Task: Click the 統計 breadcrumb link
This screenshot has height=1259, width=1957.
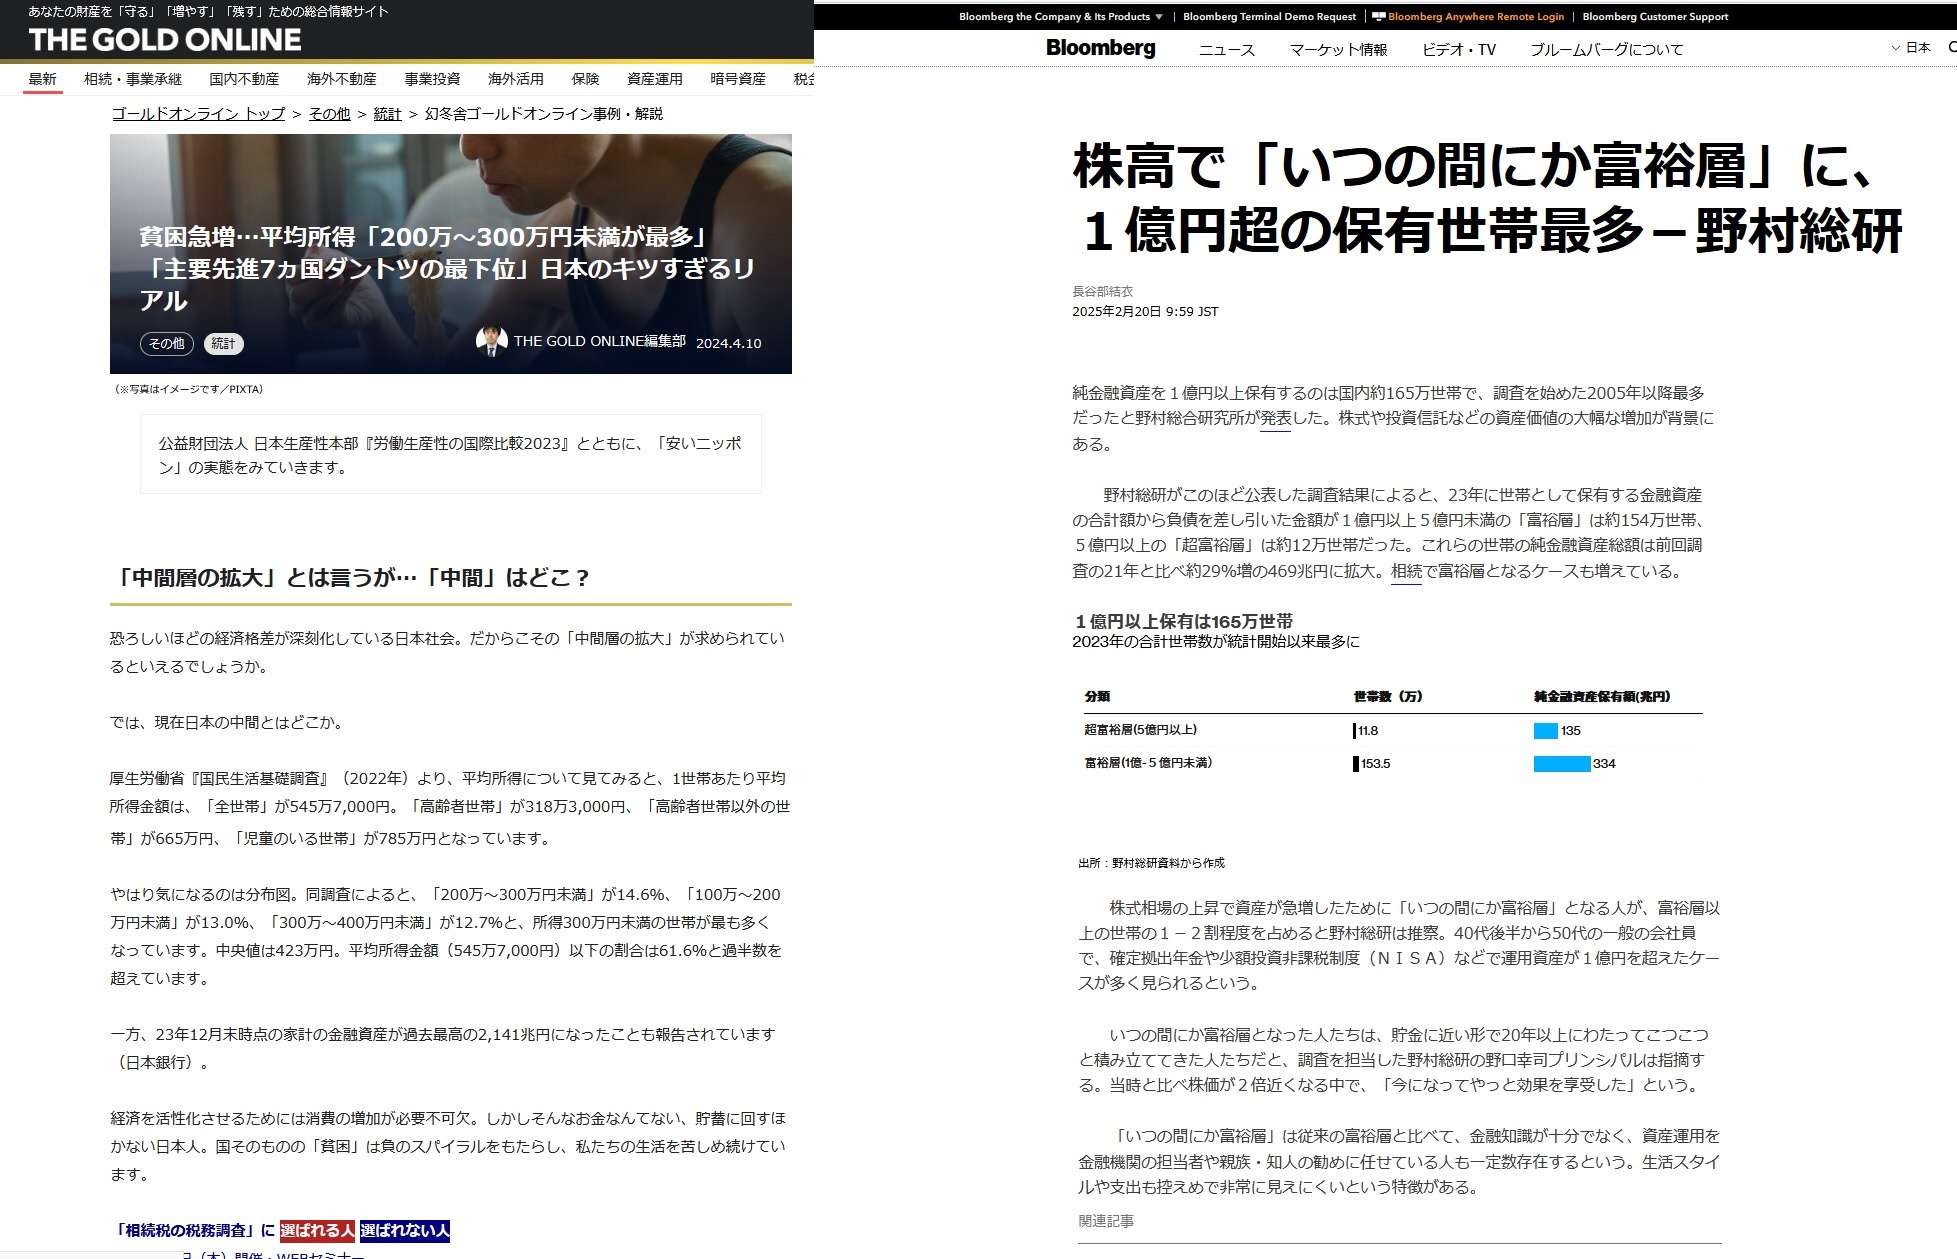Action: coord(387,114)
